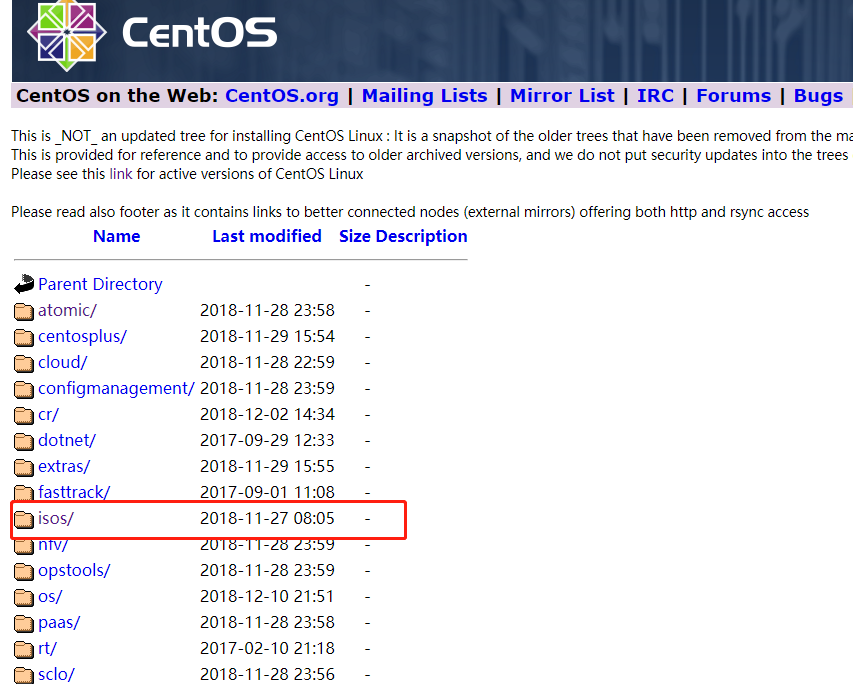This screenshot has width=853, height=684.
Task: Open the Mailing Lists link
Action: point(424,96)
